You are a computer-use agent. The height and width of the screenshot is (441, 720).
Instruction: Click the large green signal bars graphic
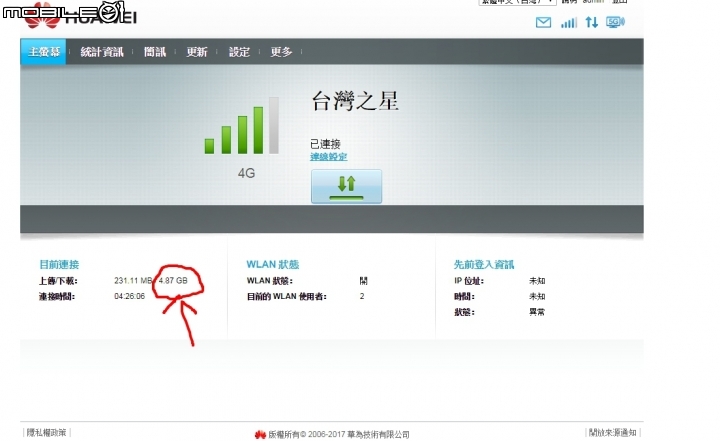click(x=242, y=125)
